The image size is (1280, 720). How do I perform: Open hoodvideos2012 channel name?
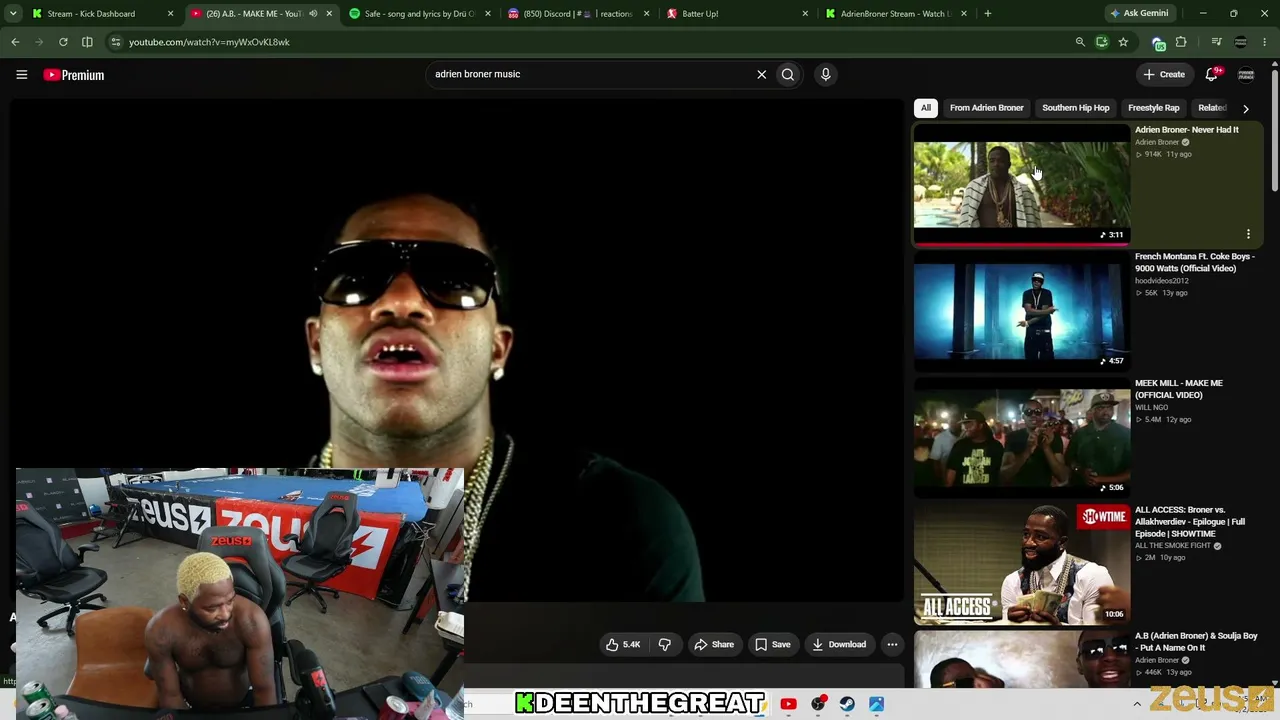click(x=1162, y=281)
